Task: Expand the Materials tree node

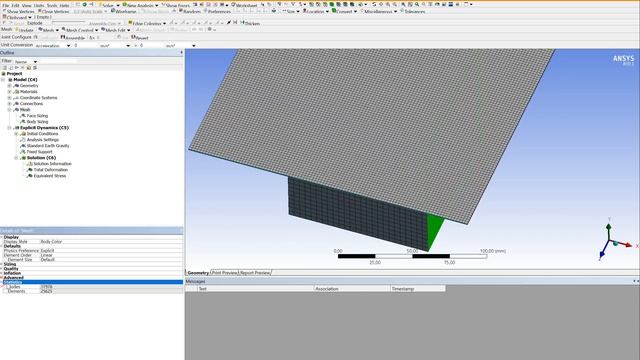Action: tap(9, 92)
